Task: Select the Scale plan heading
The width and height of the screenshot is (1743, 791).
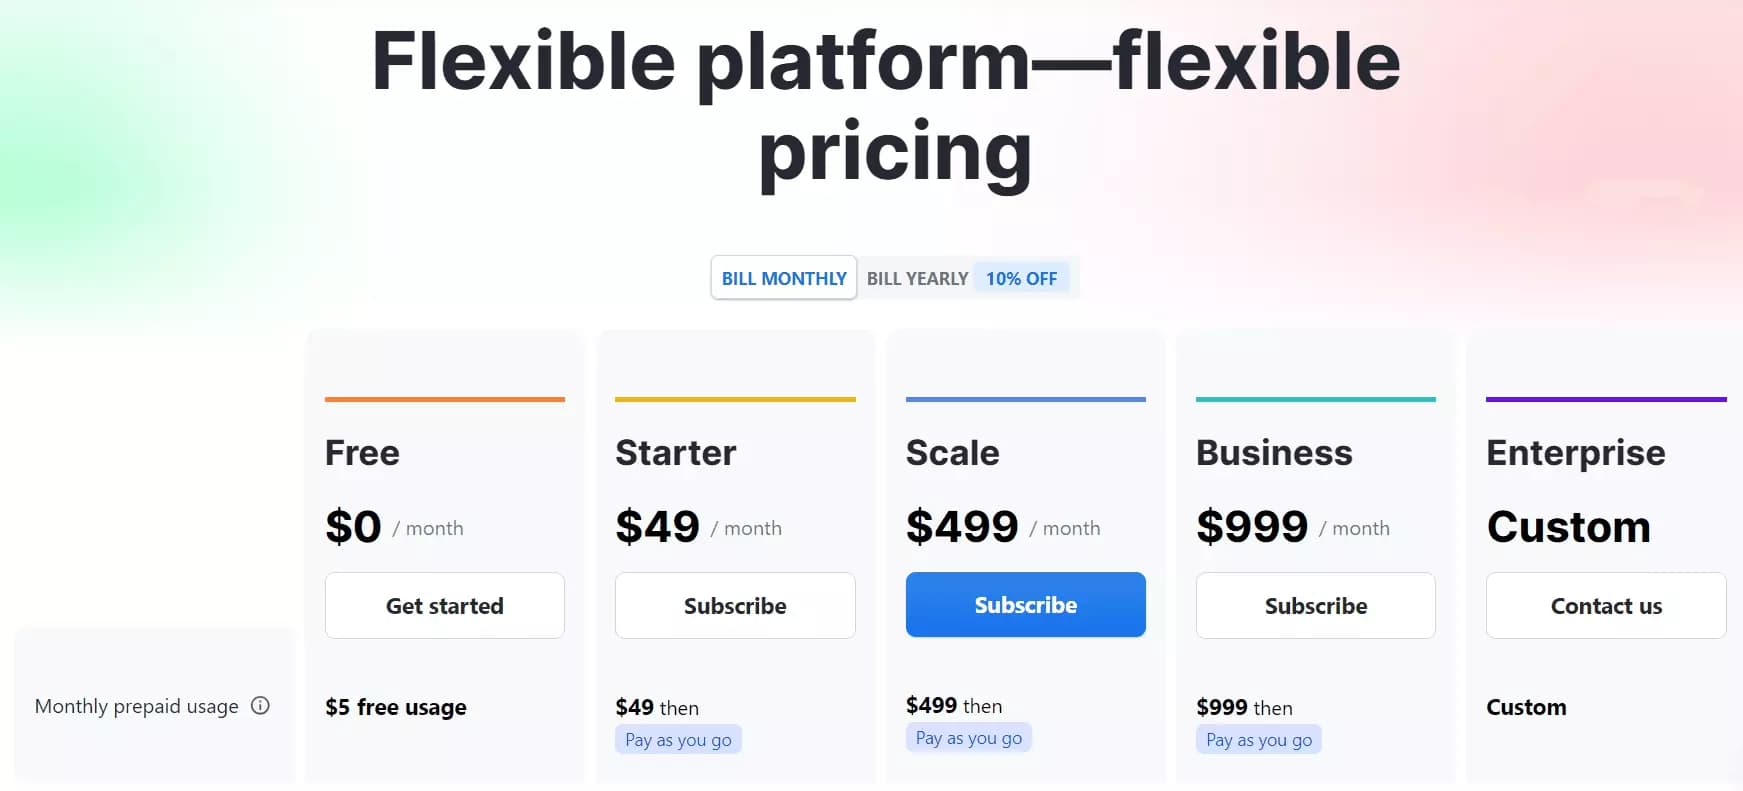Action: (952, 452)
